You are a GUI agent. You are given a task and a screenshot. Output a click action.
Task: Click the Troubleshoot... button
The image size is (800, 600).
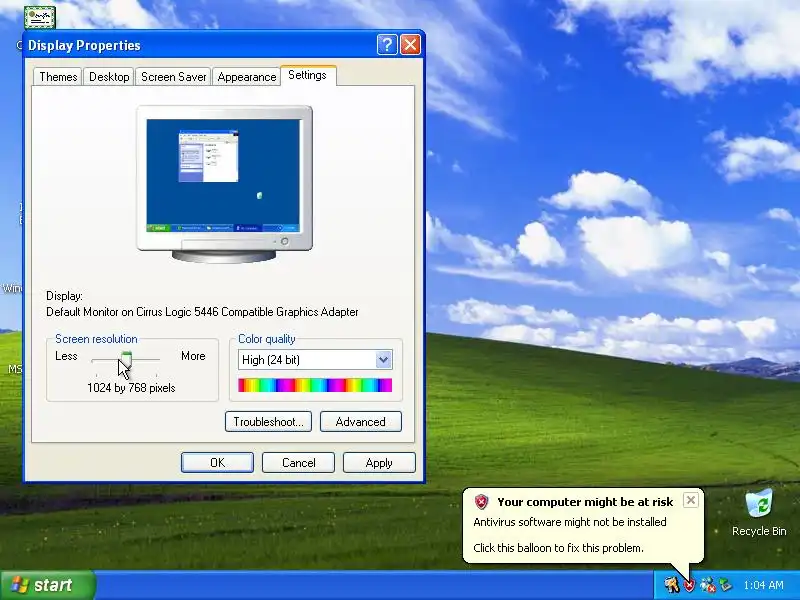point(268,422)
